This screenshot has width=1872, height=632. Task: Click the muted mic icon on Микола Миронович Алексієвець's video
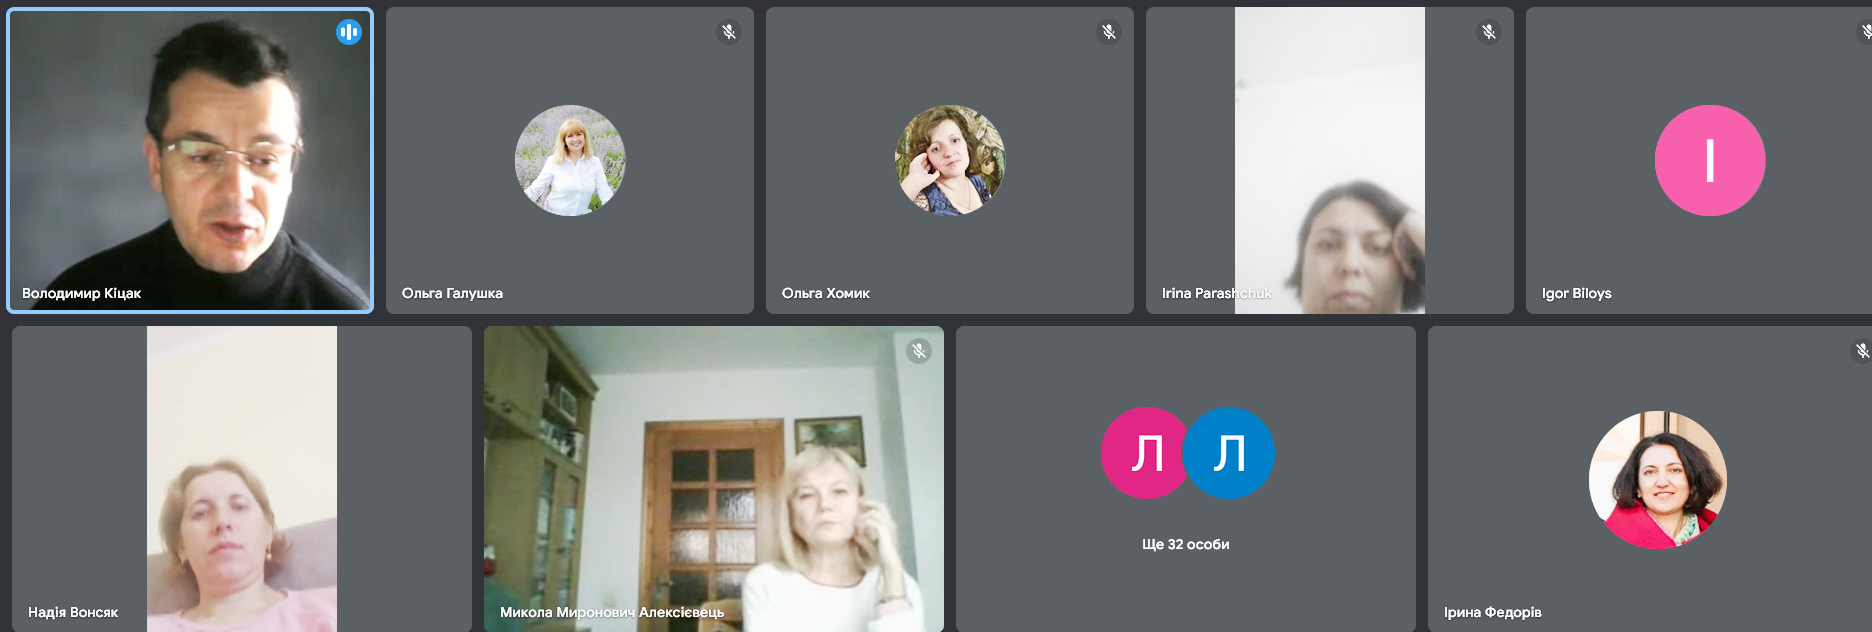pos(919,351)
